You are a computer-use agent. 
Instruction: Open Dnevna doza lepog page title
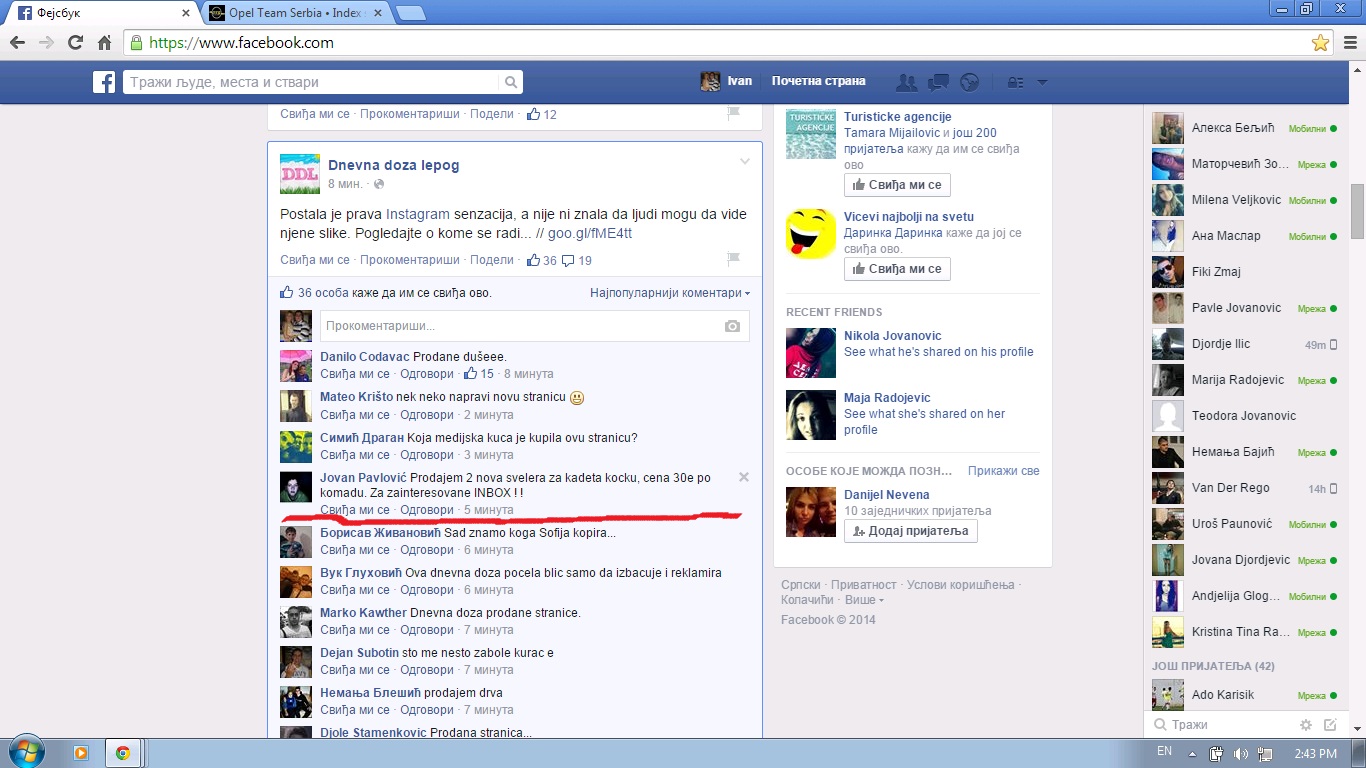click(393, 165)
